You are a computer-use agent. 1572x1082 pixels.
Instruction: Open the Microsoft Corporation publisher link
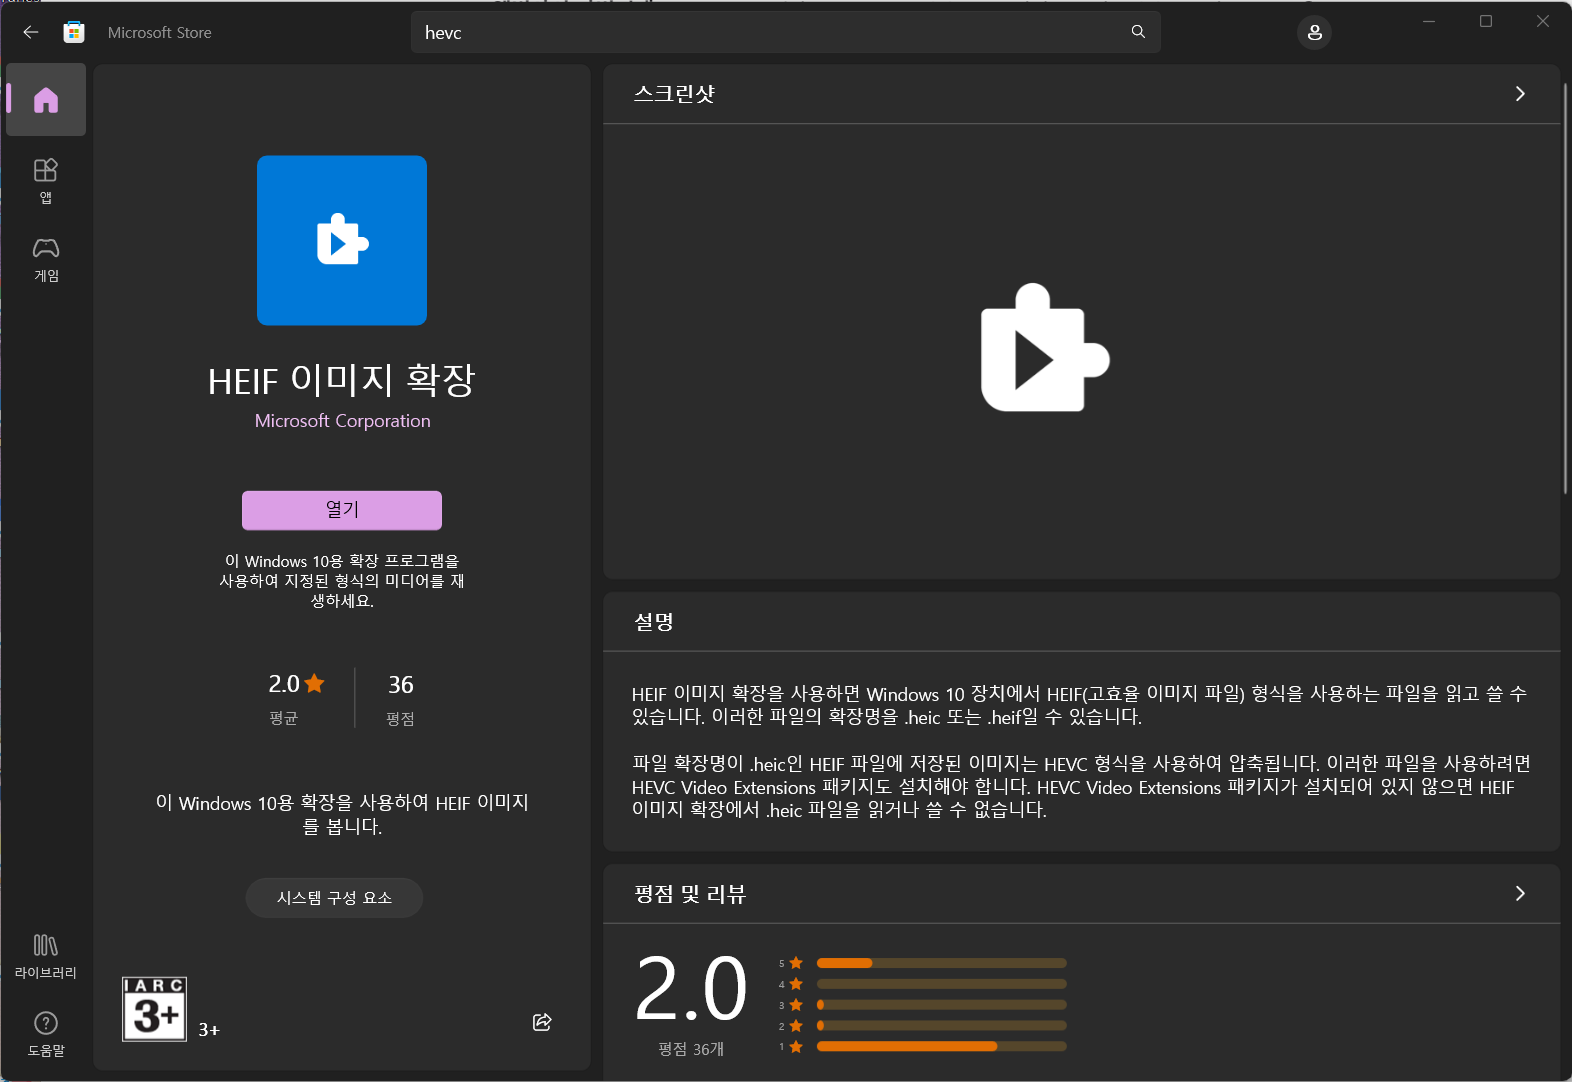pos(342,421)
